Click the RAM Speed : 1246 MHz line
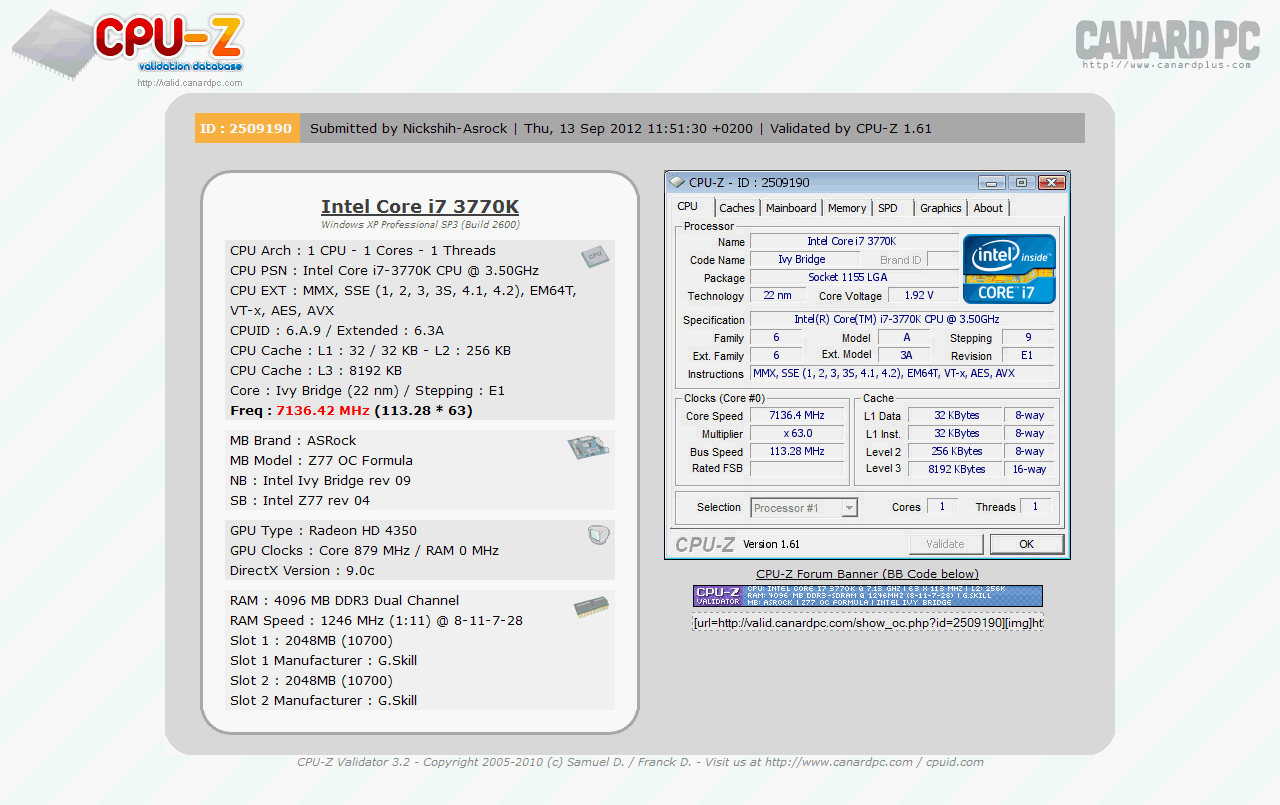 [376, 621]
